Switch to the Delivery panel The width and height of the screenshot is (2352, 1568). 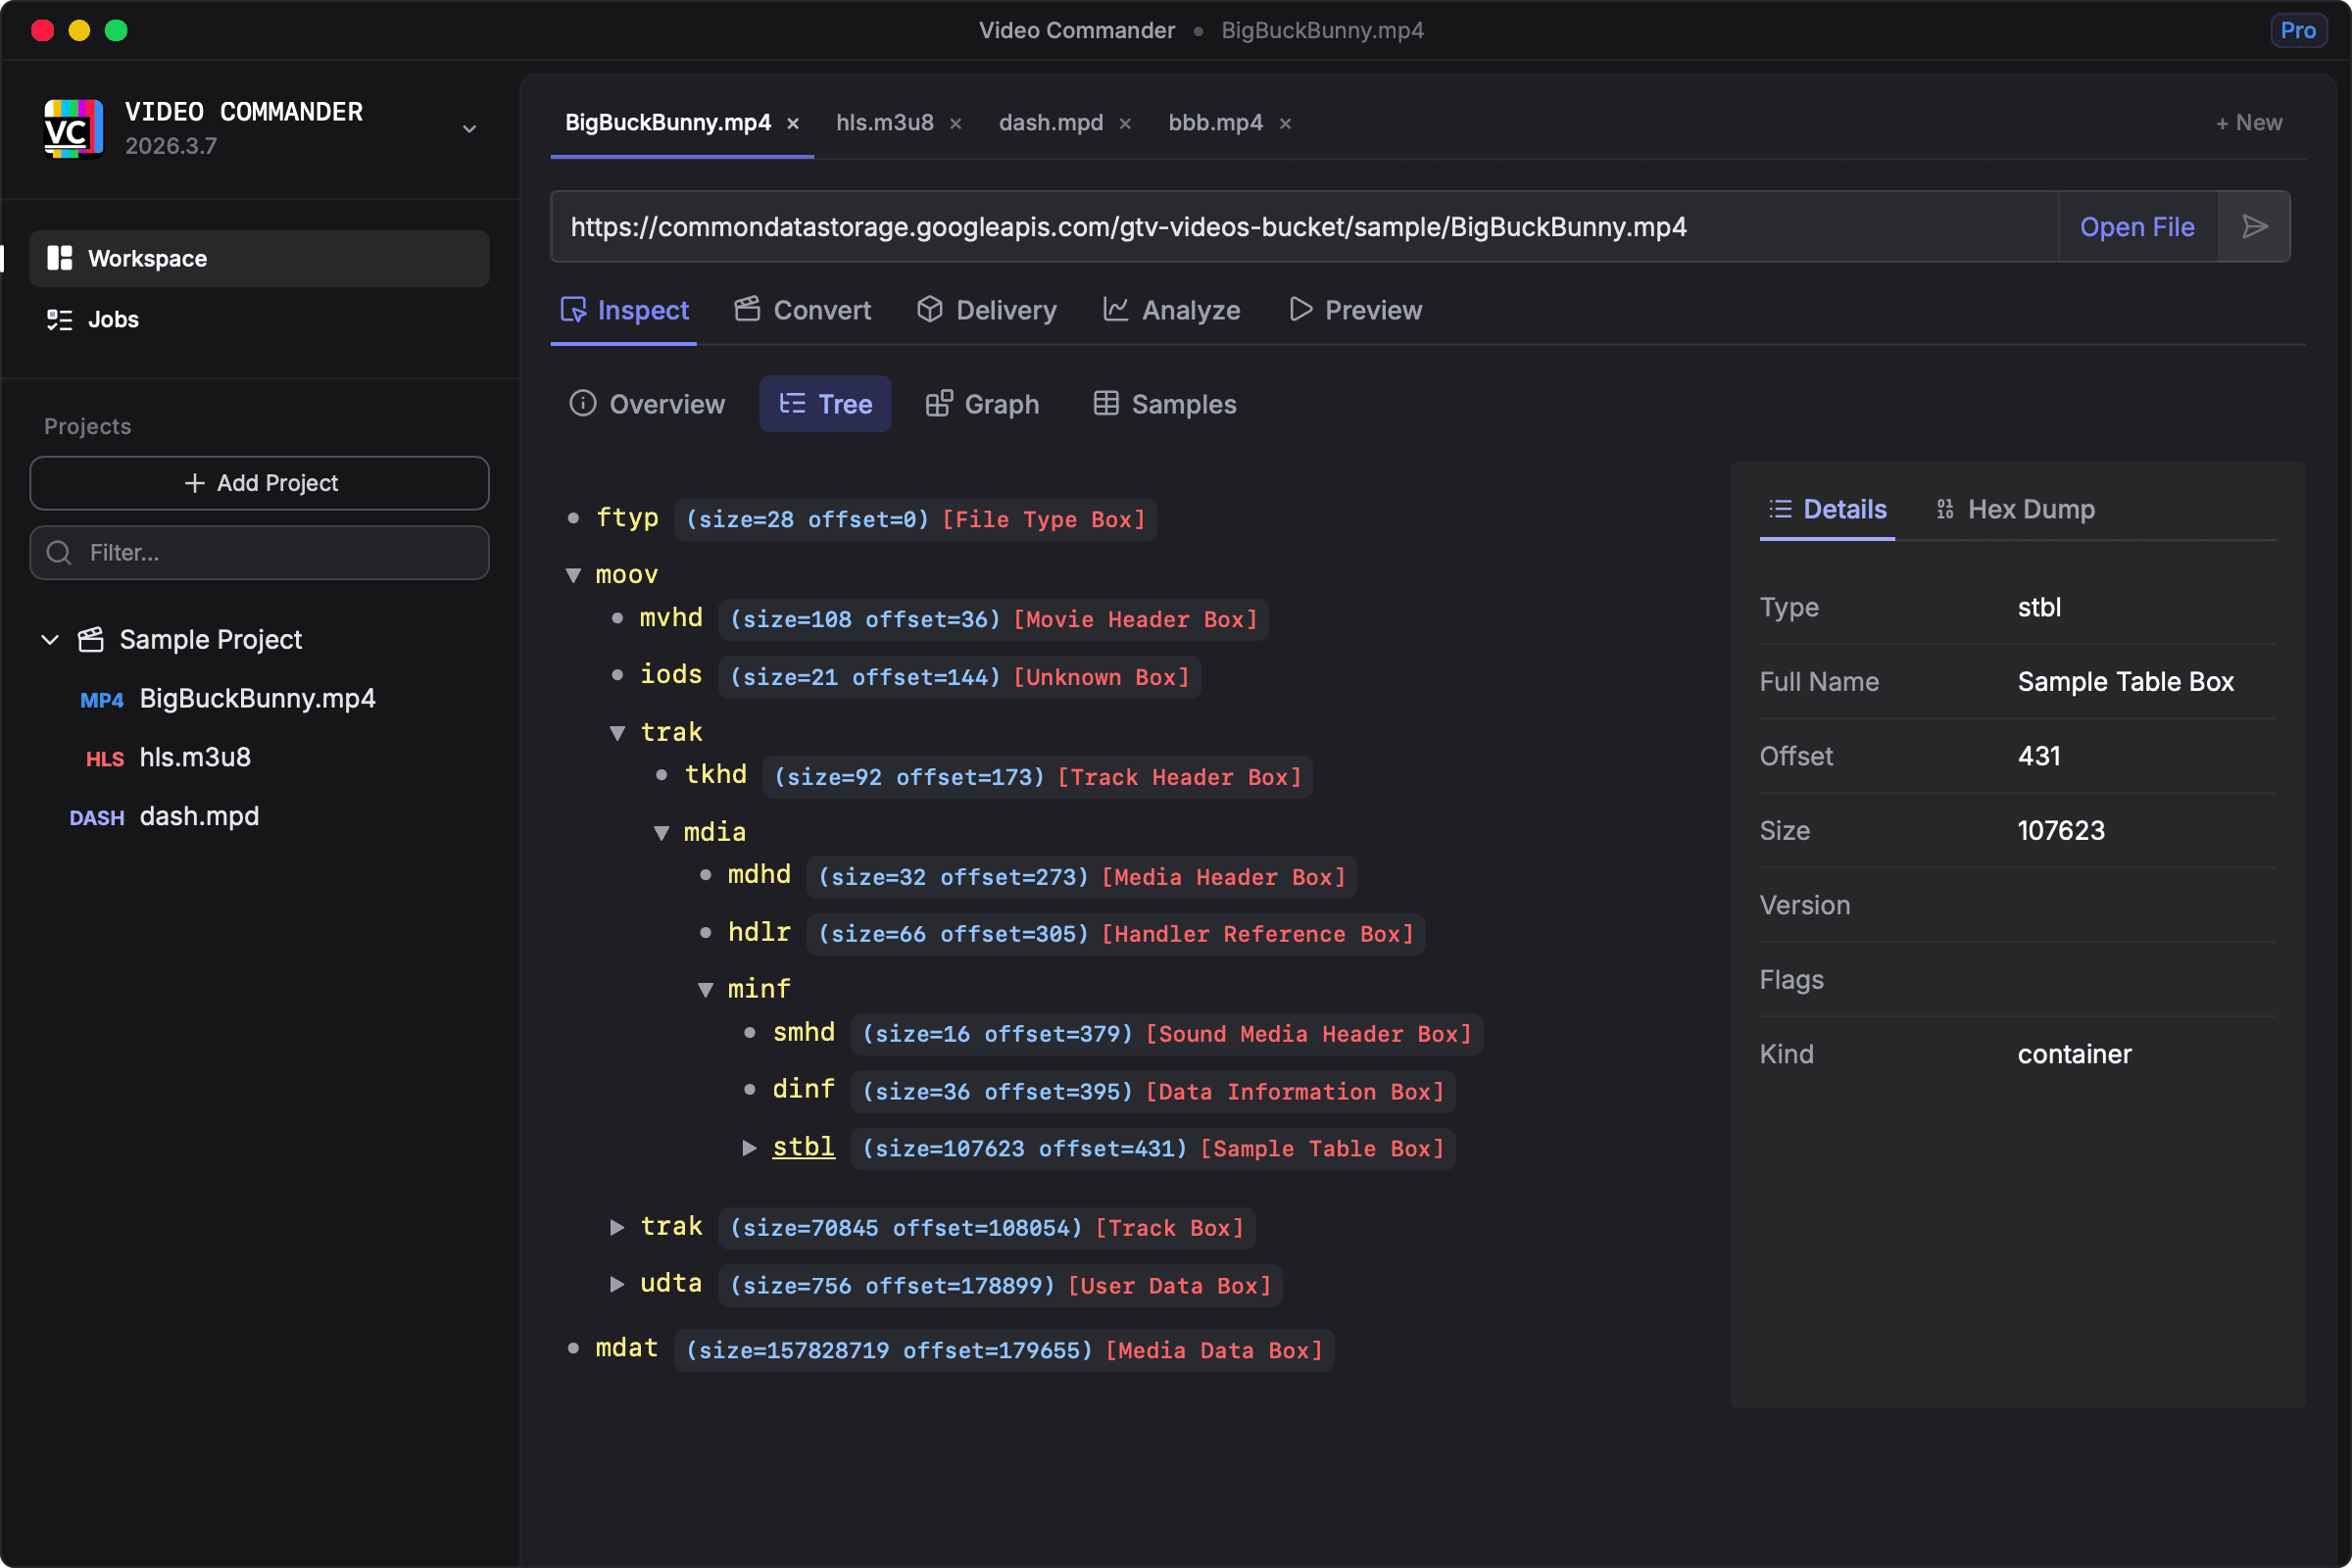coord(987,310)
